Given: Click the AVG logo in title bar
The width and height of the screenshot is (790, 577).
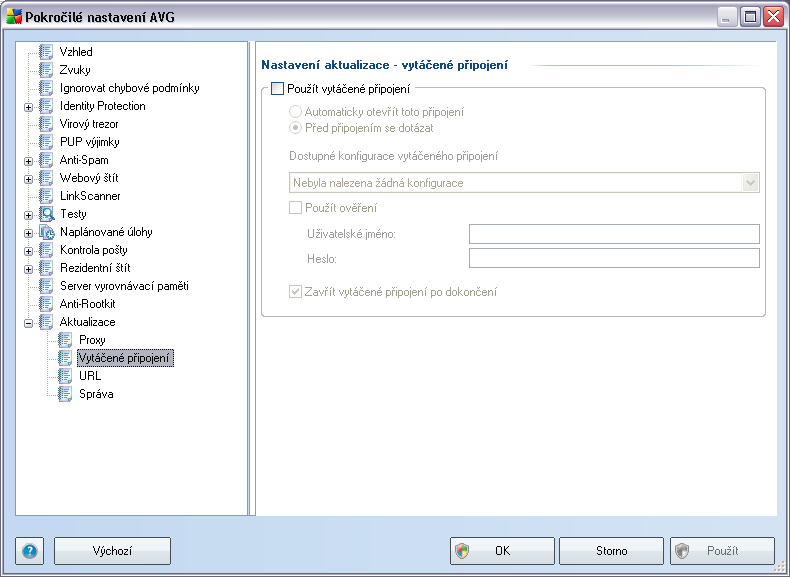Looking at the screenshot, I should tap(14, 17).
